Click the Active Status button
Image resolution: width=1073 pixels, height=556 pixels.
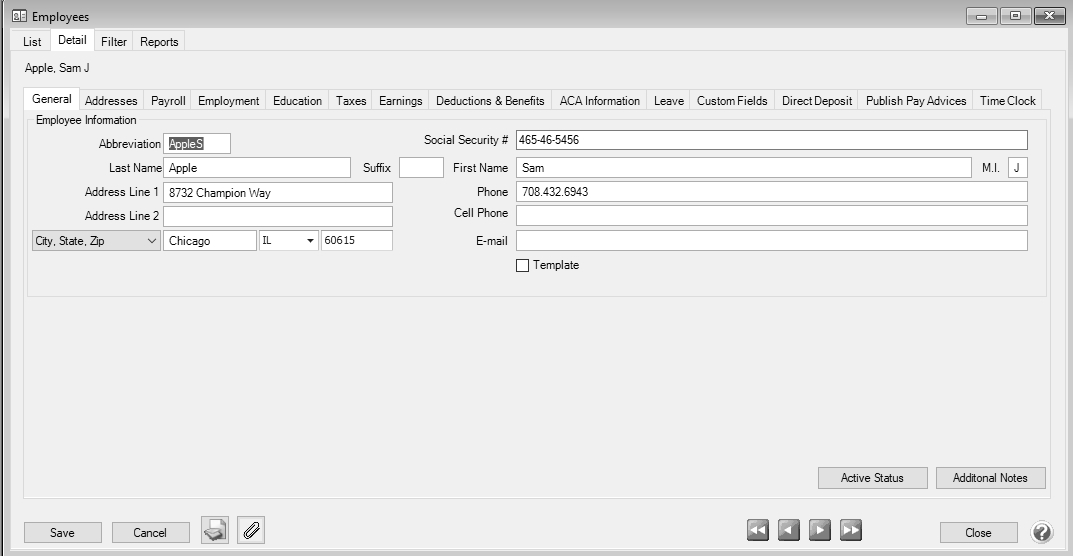[872, 478]
